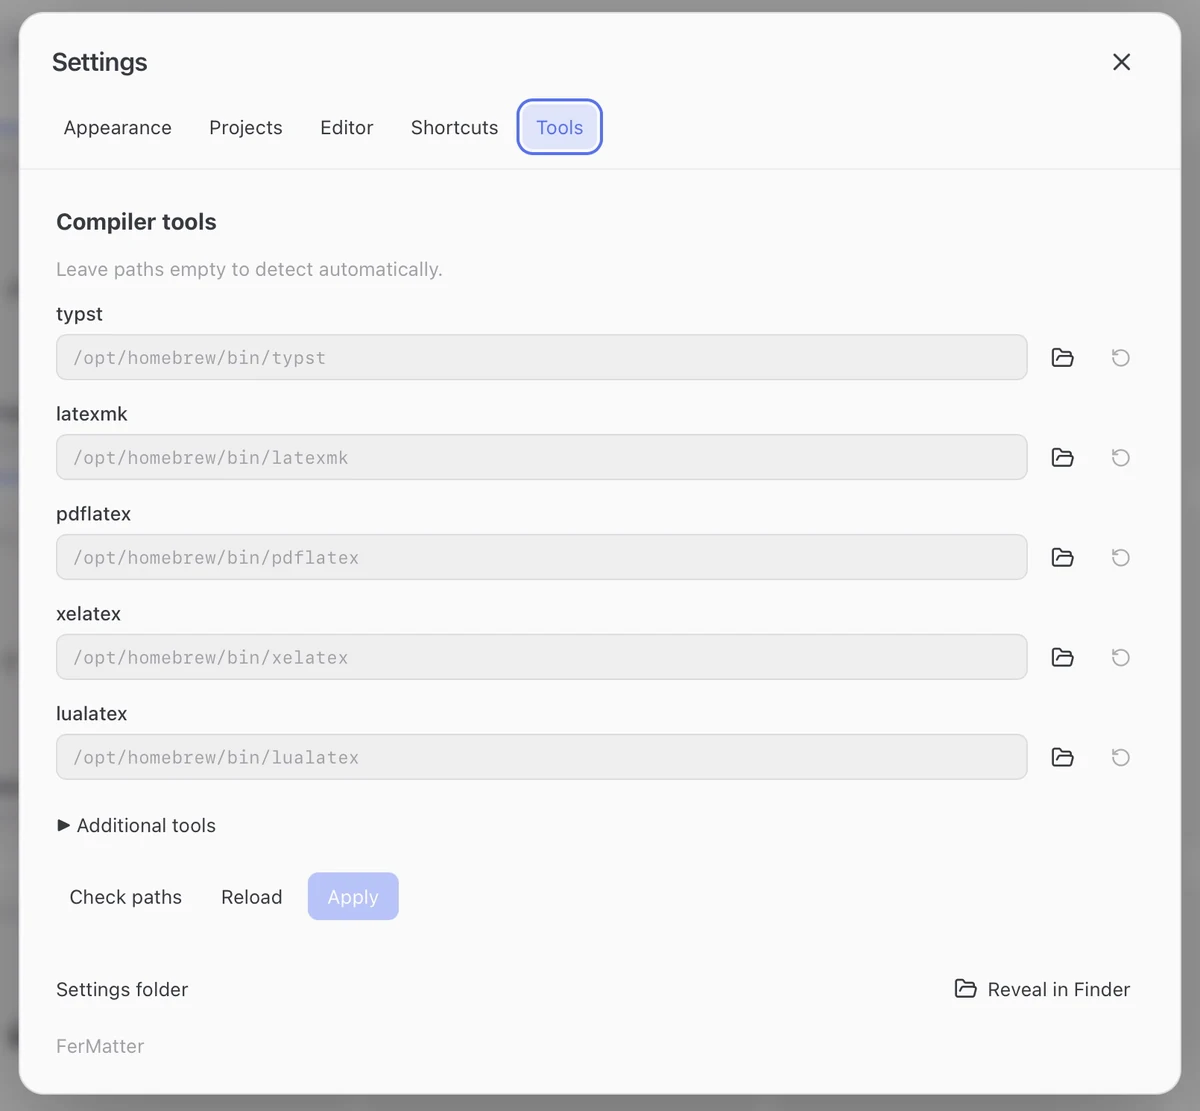Click the Reload button
1200x1111 pixels.
251,897
